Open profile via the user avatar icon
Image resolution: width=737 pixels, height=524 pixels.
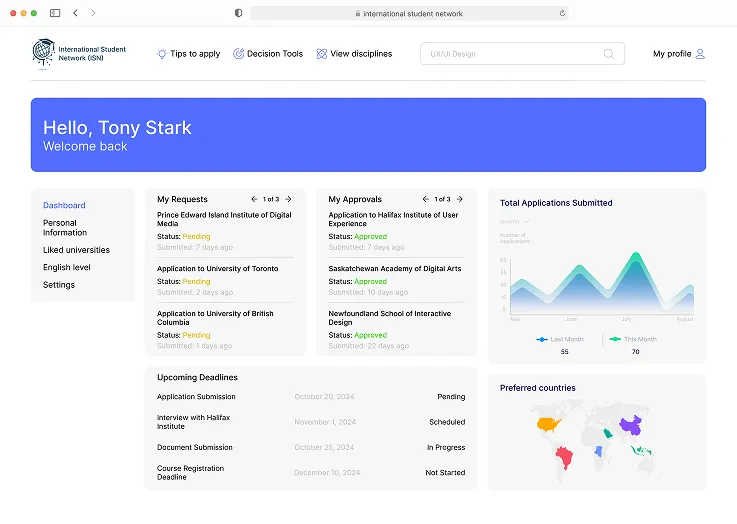(700, 54)
